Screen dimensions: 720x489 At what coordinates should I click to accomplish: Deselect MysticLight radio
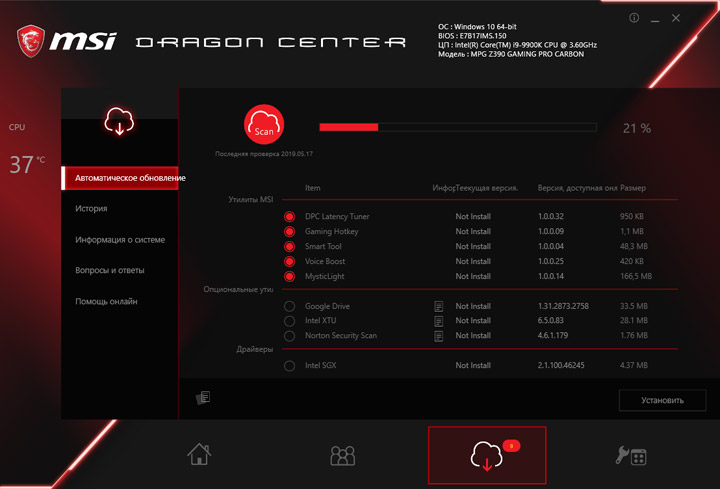pyautogui.click(x=289, y=276)
